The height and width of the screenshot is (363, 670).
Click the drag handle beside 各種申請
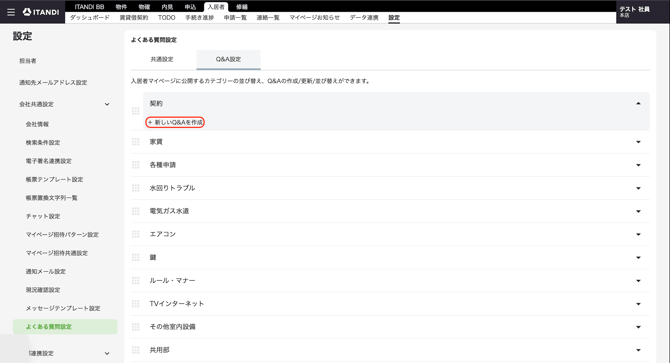click(135, 165)
